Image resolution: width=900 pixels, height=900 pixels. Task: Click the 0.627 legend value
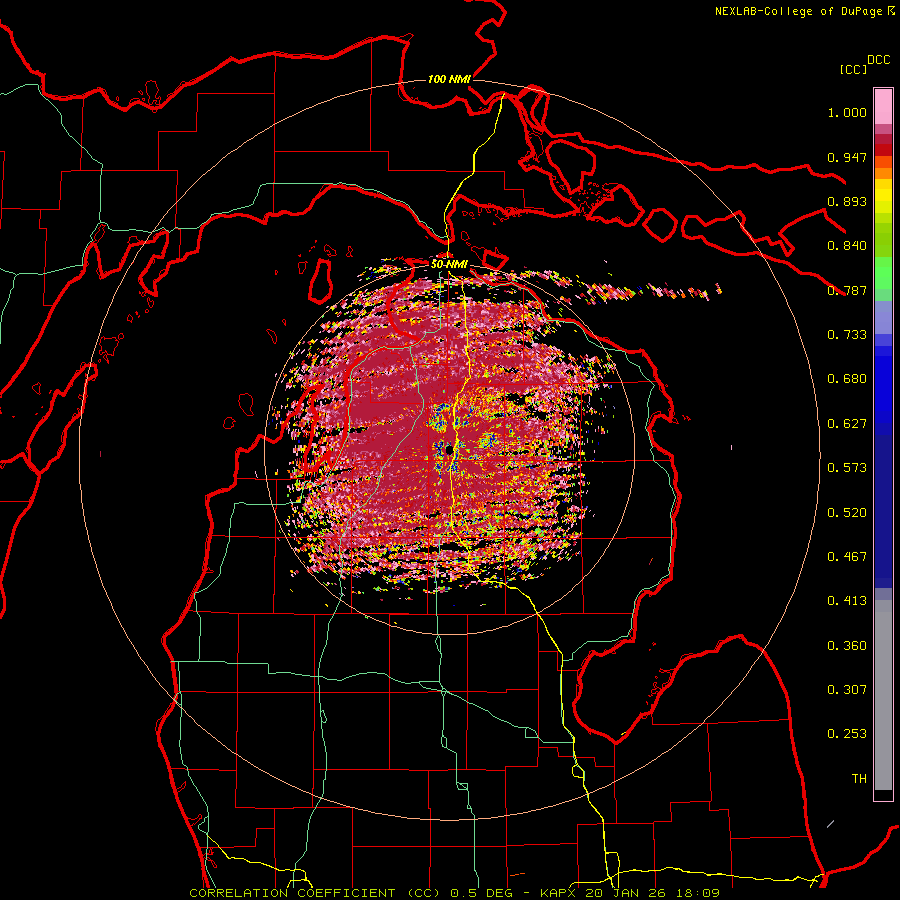click(x=847, y=424)
